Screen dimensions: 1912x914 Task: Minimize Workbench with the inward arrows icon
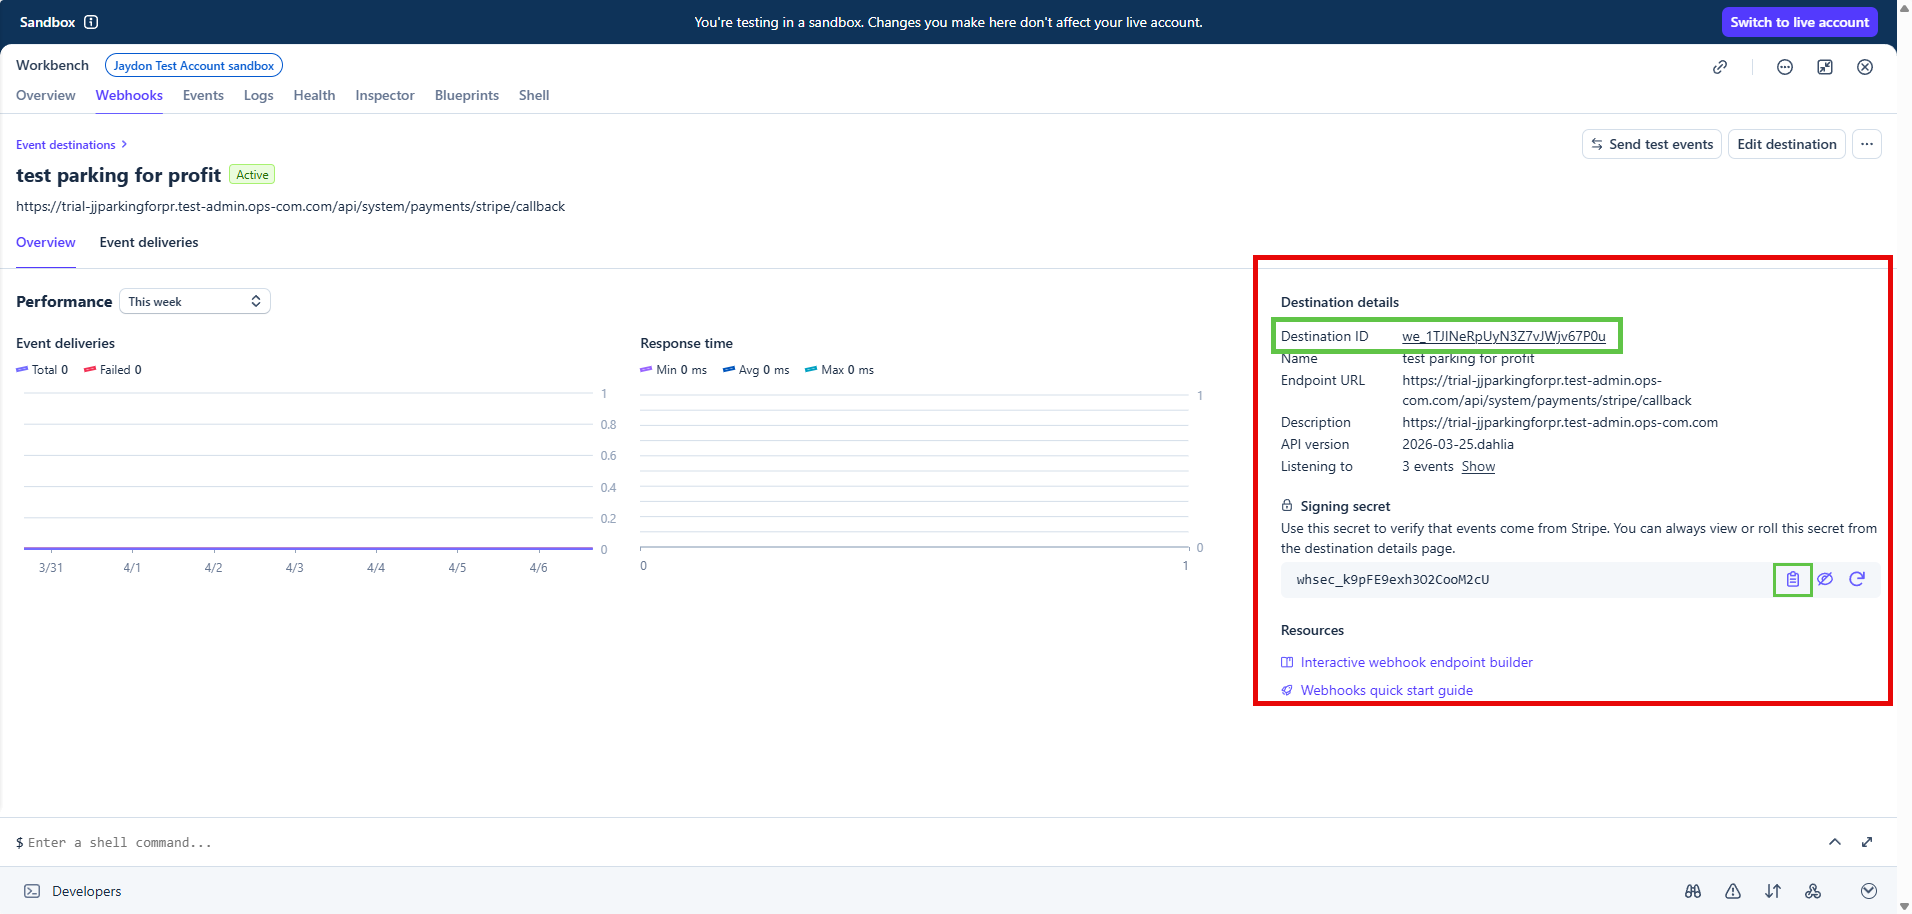(x=1825, y=67)
